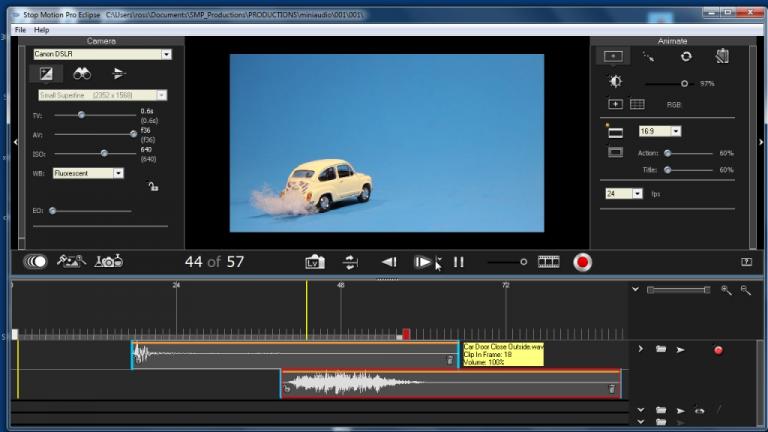Toggle the red audio track record dot
The width and height of the screenshot is (768, 432).
coord(718,350)
